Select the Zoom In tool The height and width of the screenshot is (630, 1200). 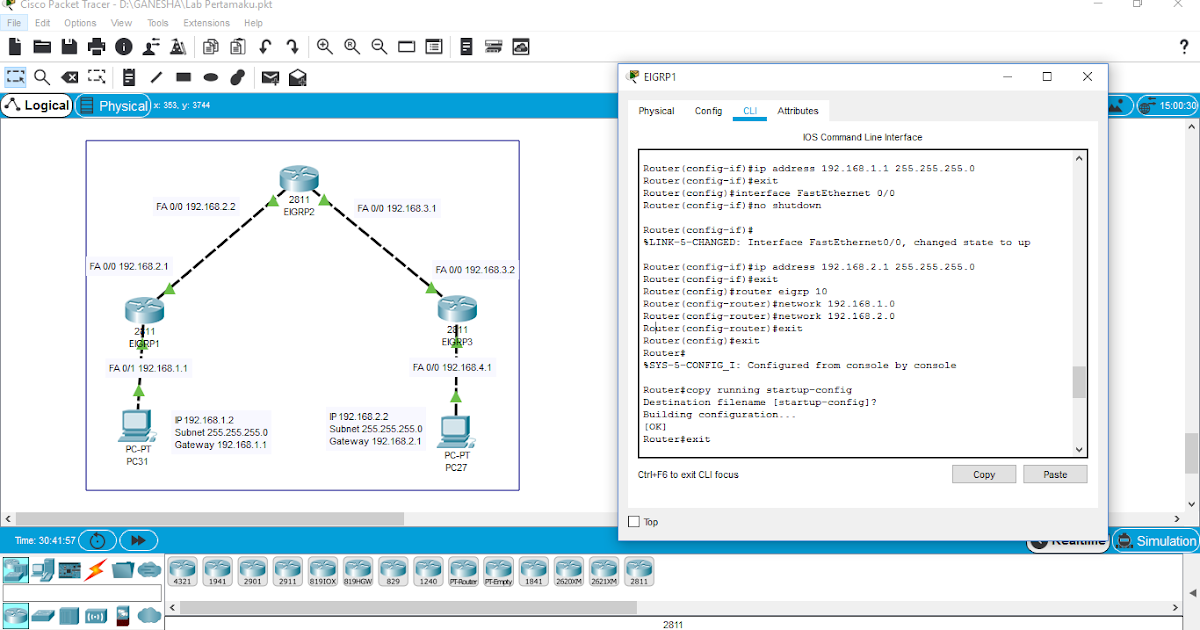pos(325,46)
